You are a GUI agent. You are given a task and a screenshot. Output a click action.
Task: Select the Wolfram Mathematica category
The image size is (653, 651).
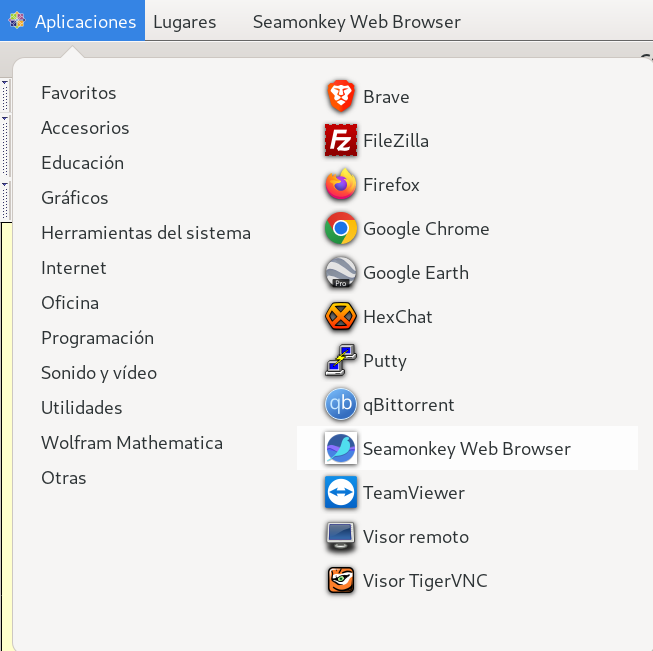pyautogui.click(x=132, y=443)
